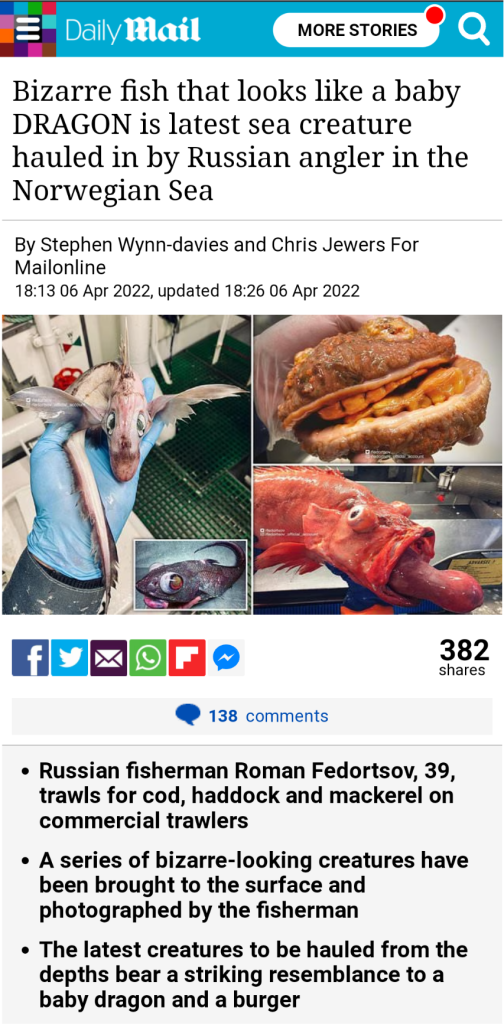Screen dimensions: 504x1024
Task: Share via Facebook Messenger icon
Action: pos(226,658)
